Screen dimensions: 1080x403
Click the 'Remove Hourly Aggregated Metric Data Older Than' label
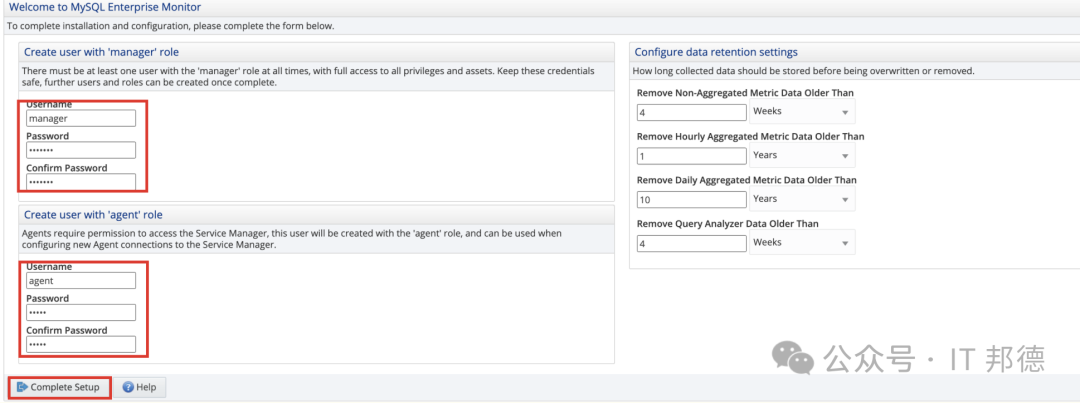750,136
